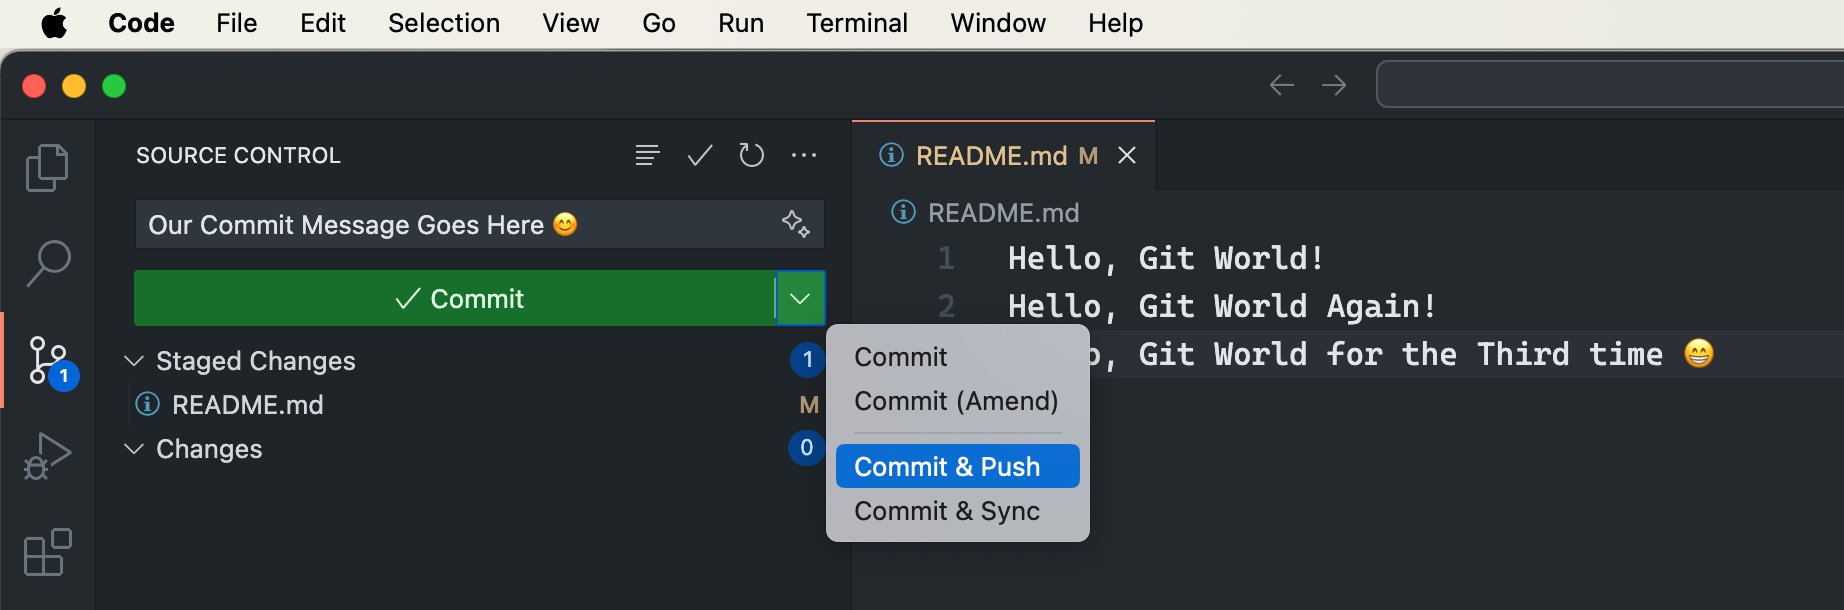The height and width of the screenshot is (610, 1844).
Task: Open the Selection menu
Action: click(444, 23)
